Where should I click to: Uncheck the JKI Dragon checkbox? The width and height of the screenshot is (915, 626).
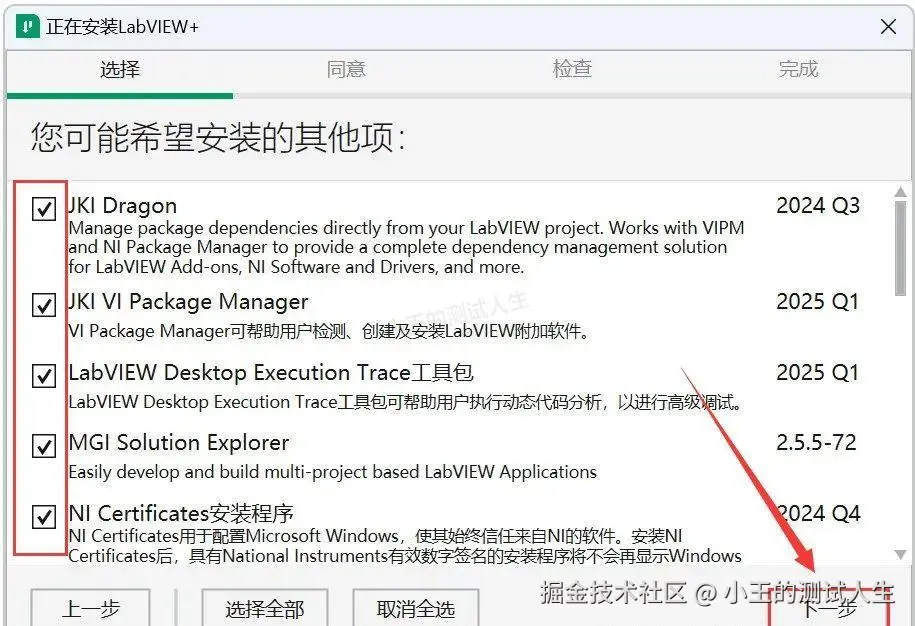coord(44,208)
